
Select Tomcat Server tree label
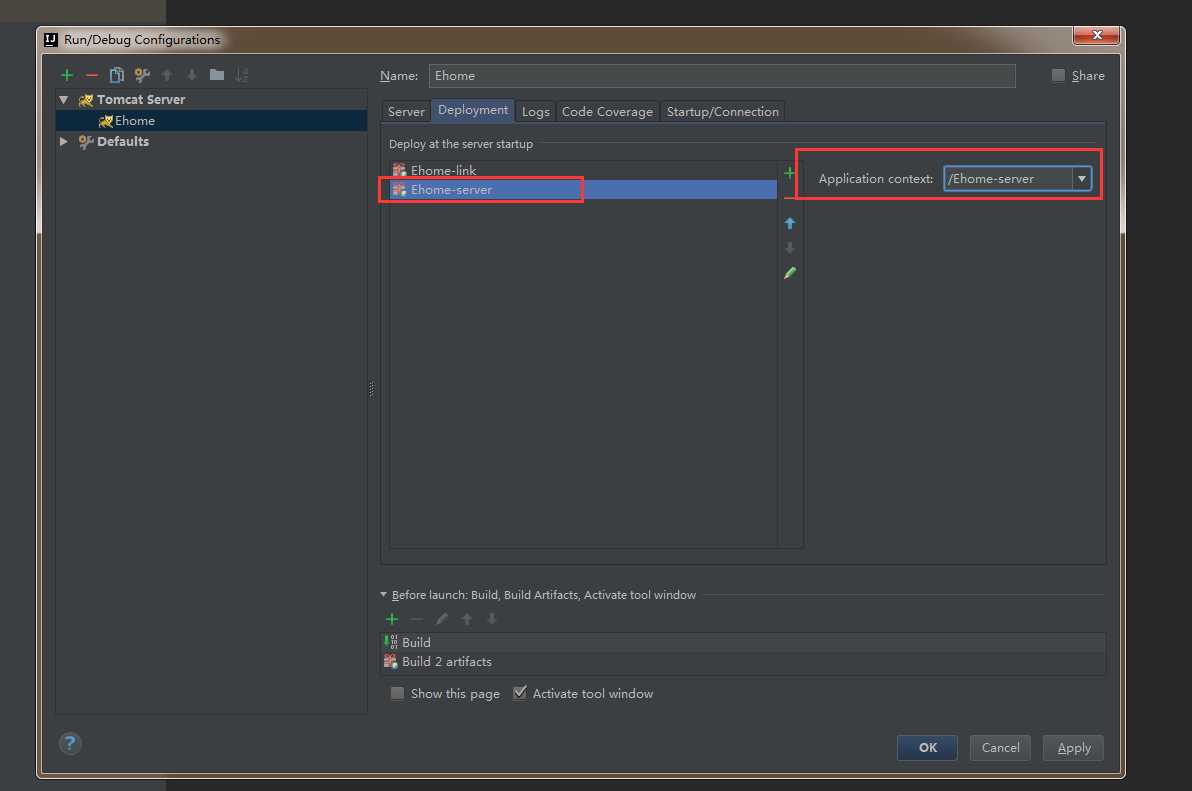tap(141, 100)
